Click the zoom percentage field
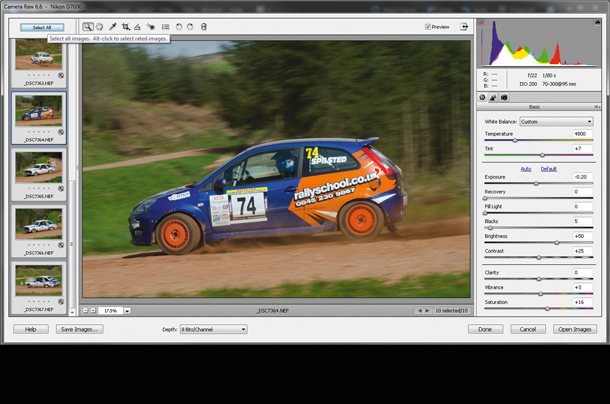This screenshot has height=404, width=610. pyautogui.click(x=111, y=311)
